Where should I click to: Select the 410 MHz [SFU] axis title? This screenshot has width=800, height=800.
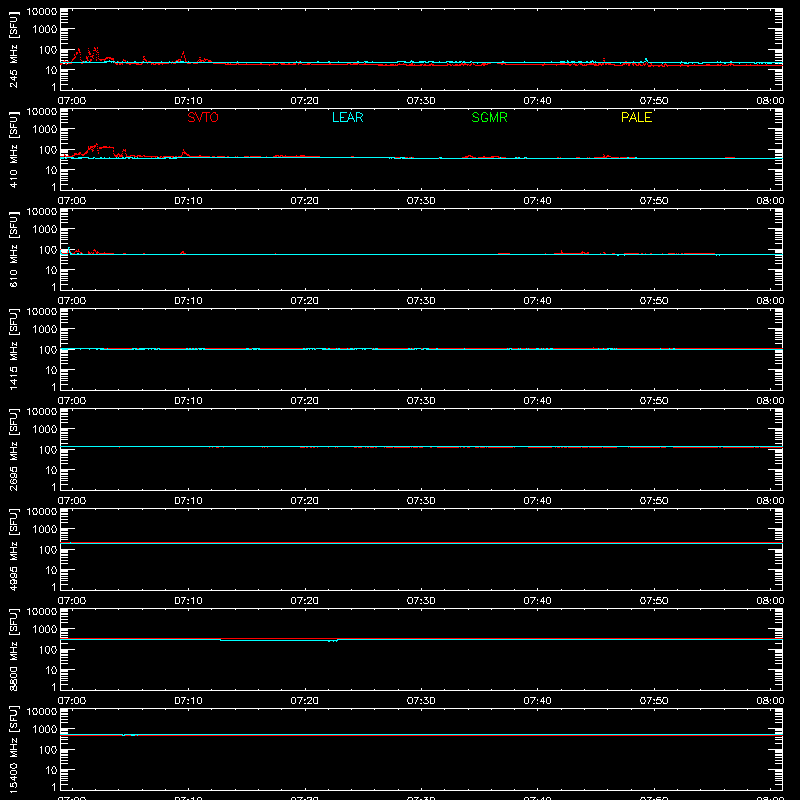(x=13, y=149)
